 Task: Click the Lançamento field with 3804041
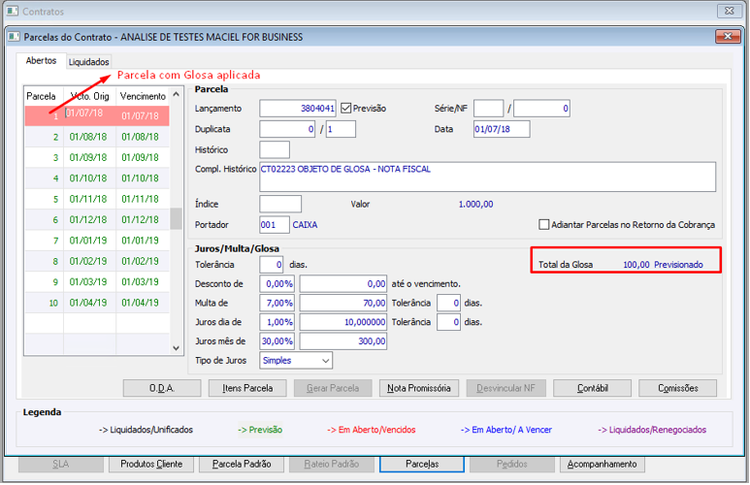[x=298, y=109]
